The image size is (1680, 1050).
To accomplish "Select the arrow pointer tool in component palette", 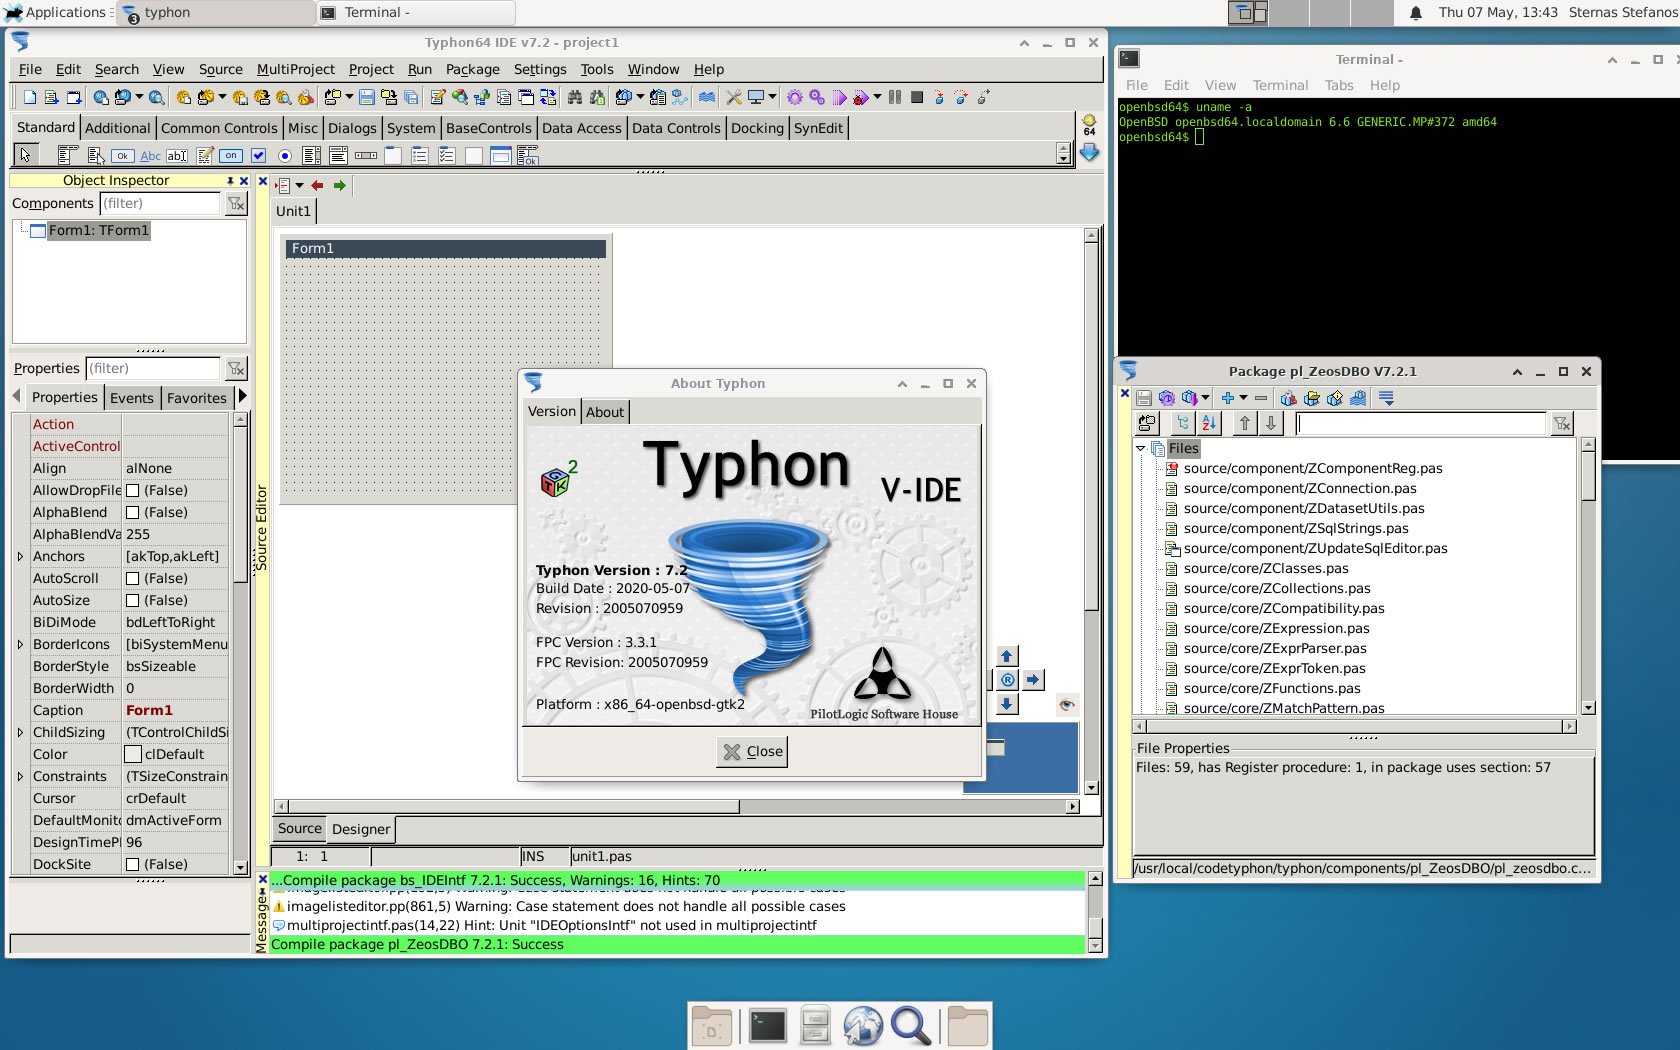I will click(25, 155).
